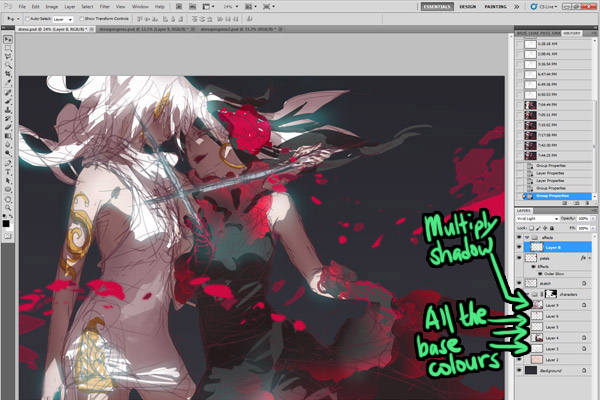Select the Eraser tool
This screenshot has width=600, height=400.
8,127
